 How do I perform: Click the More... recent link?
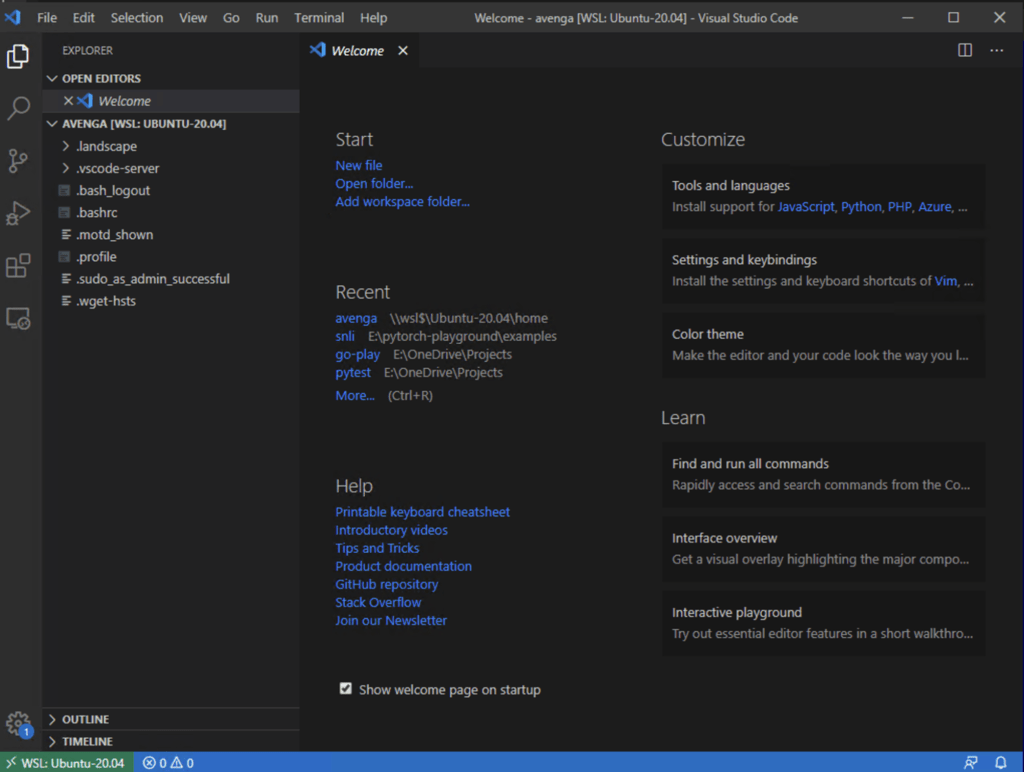click(355, 396)
